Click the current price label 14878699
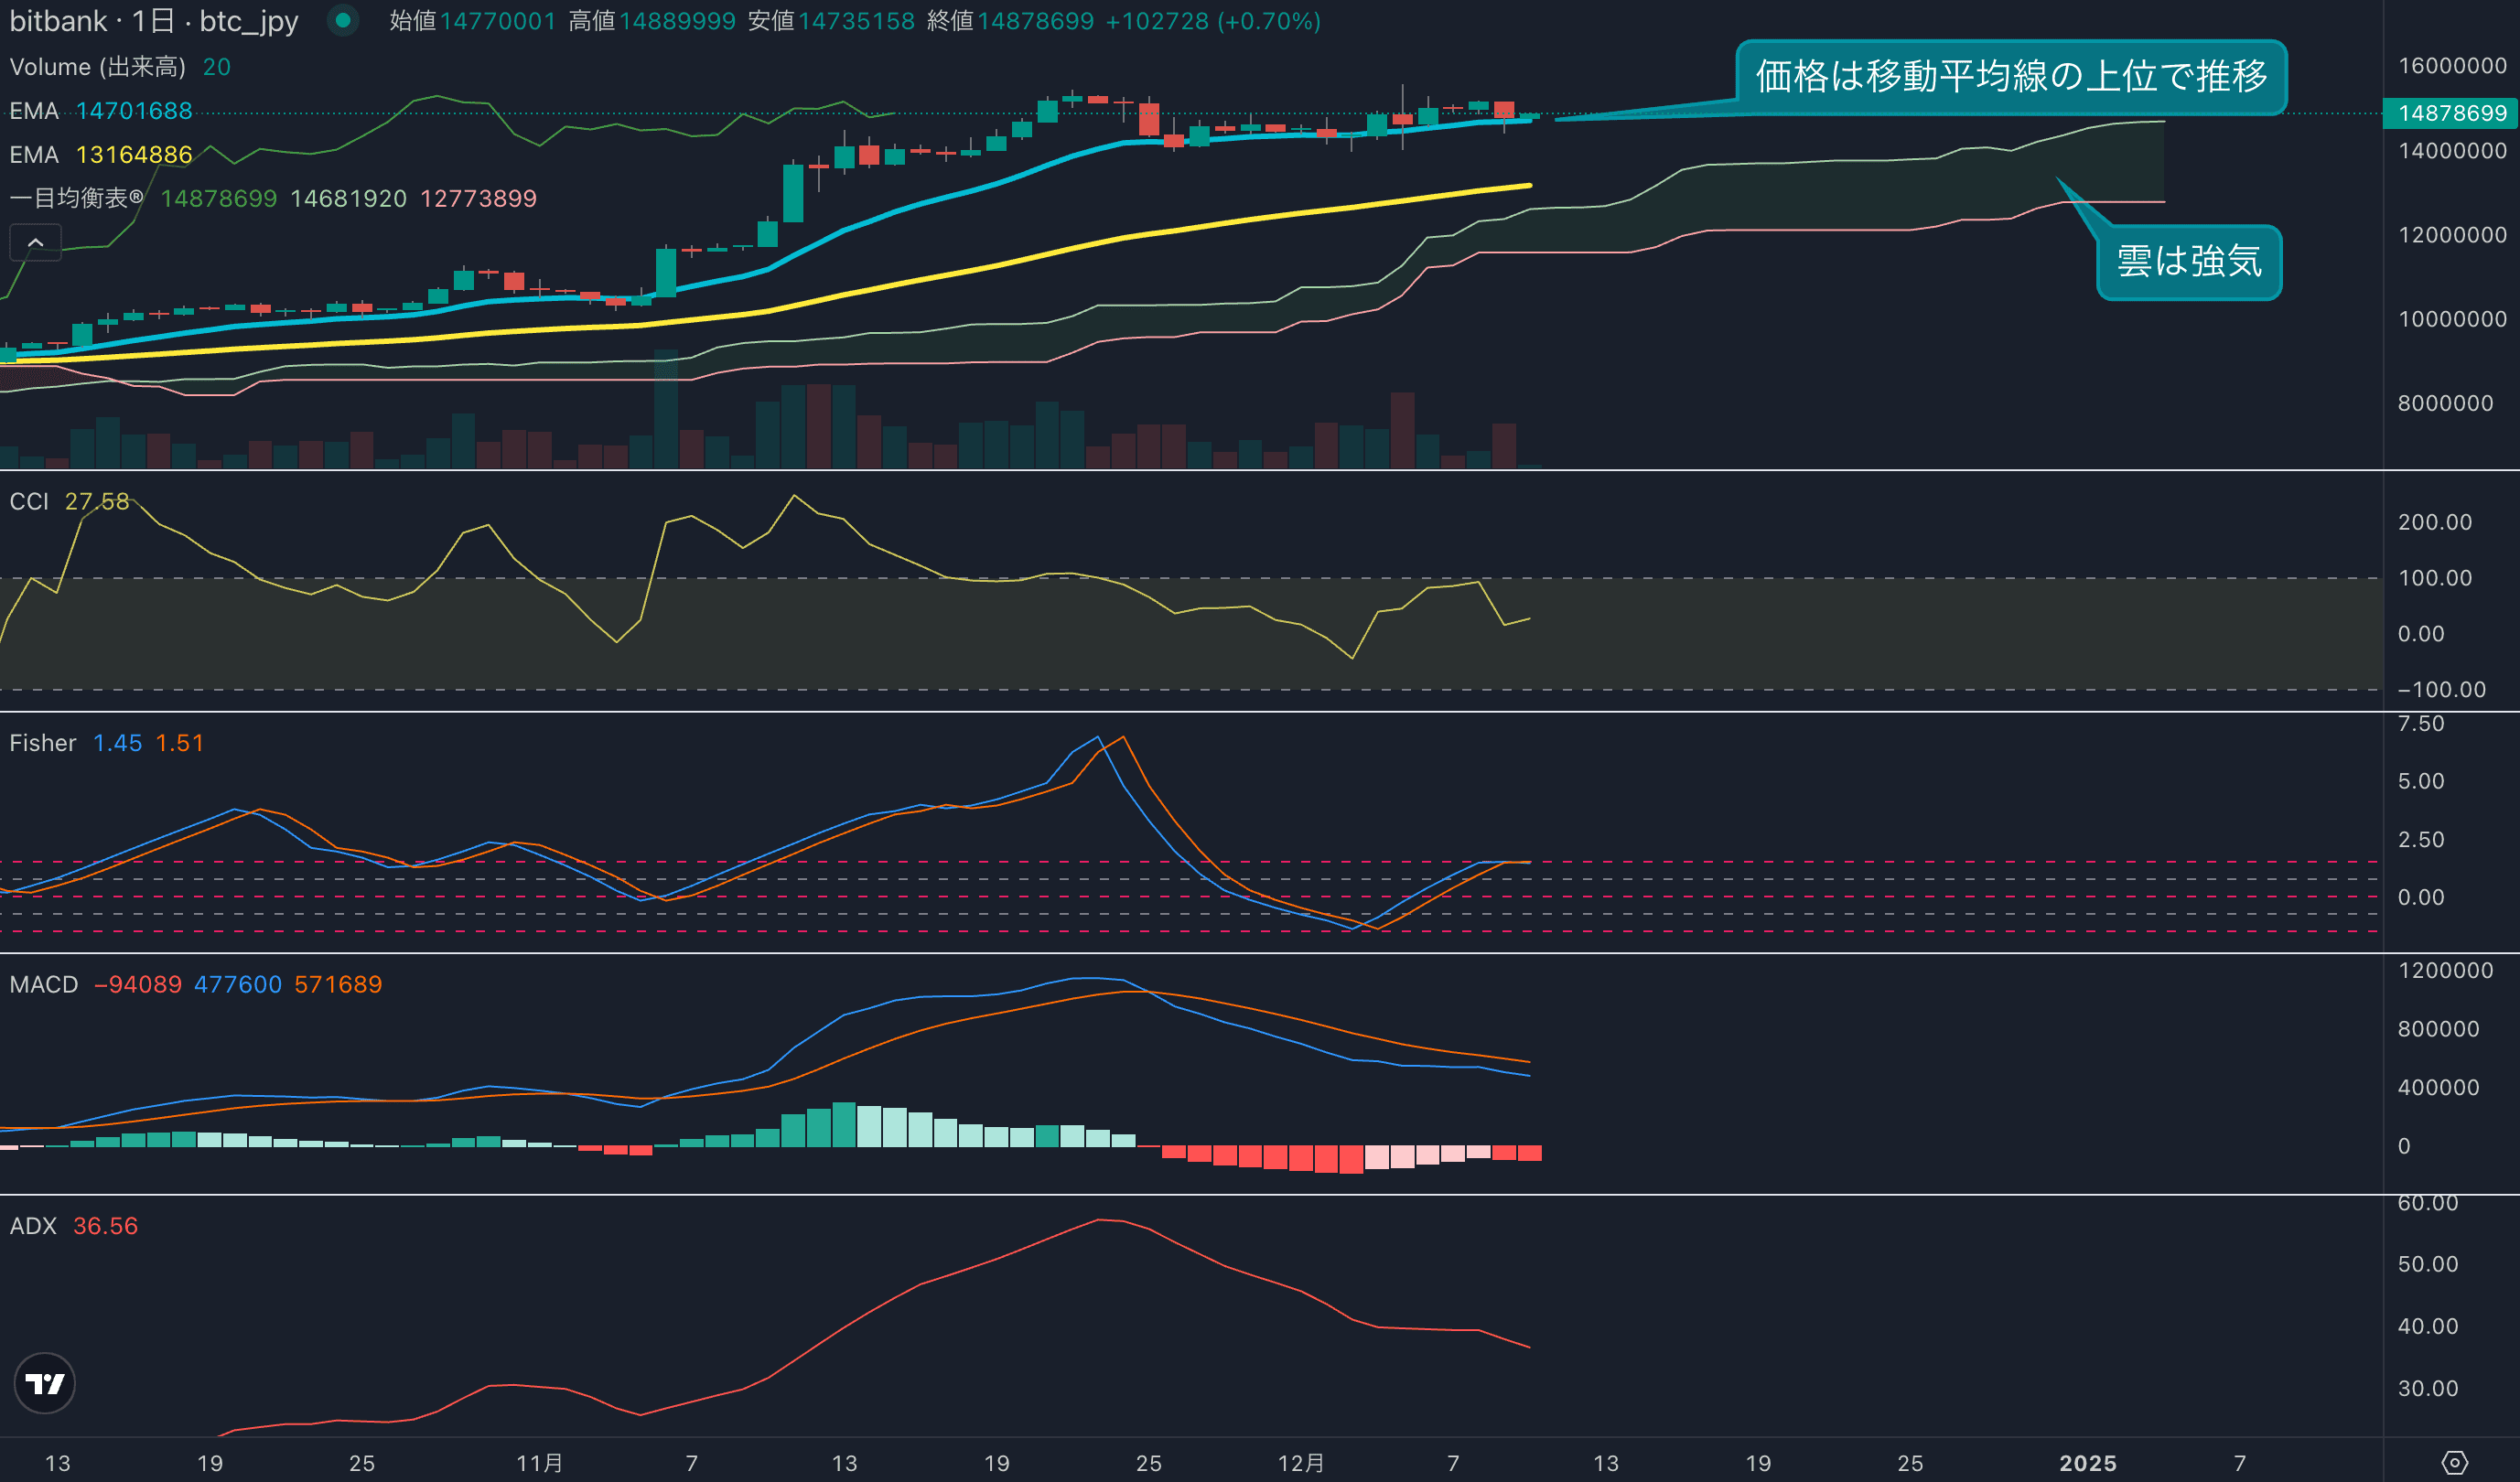The image size is (2520, 1482). [2451, 113]
